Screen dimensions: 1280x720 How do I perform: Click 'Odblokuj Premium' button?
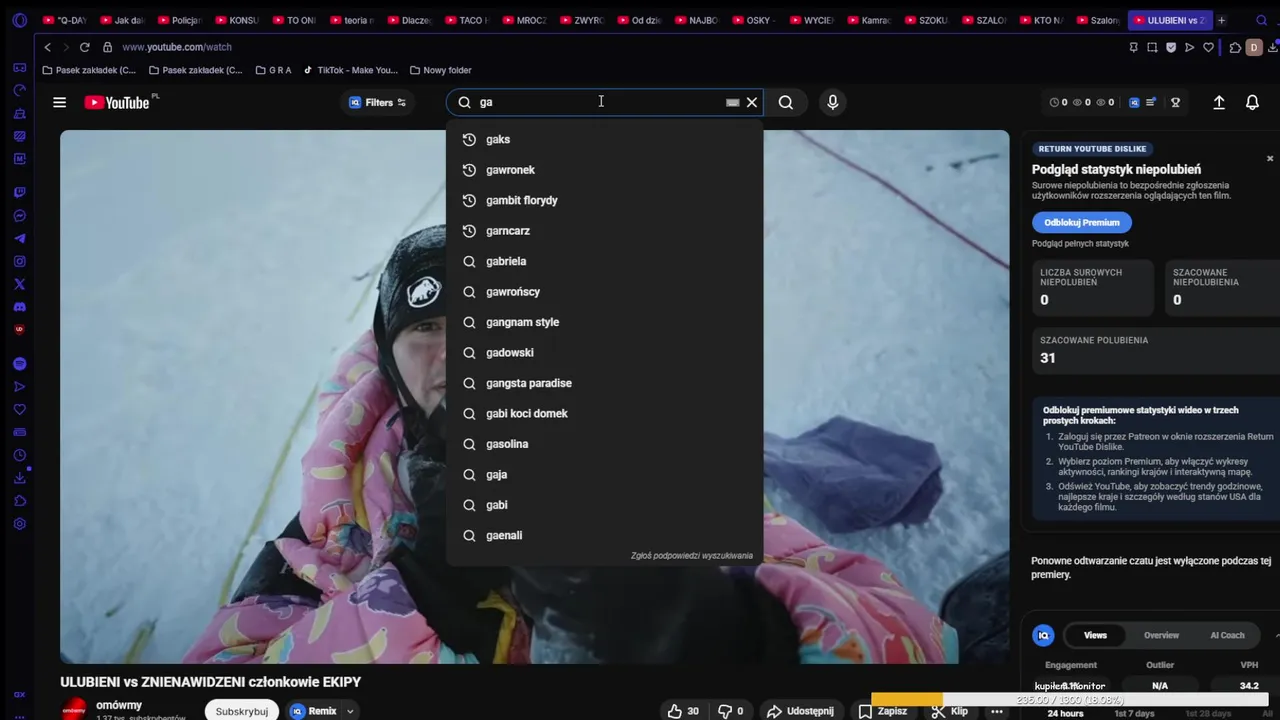(x=1082, y=222)
